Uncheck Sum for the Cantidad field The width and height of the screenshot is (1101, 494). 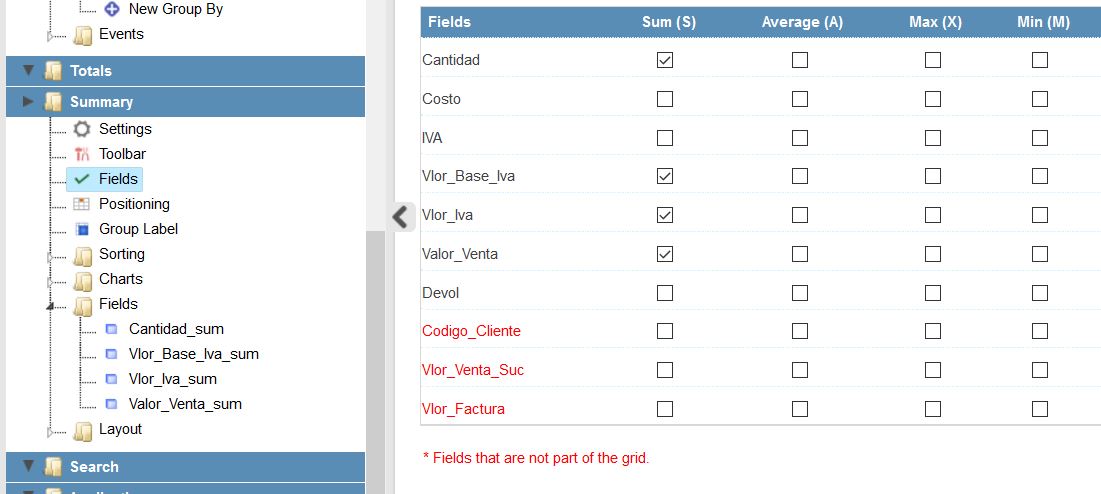click(x=665, y=60)
